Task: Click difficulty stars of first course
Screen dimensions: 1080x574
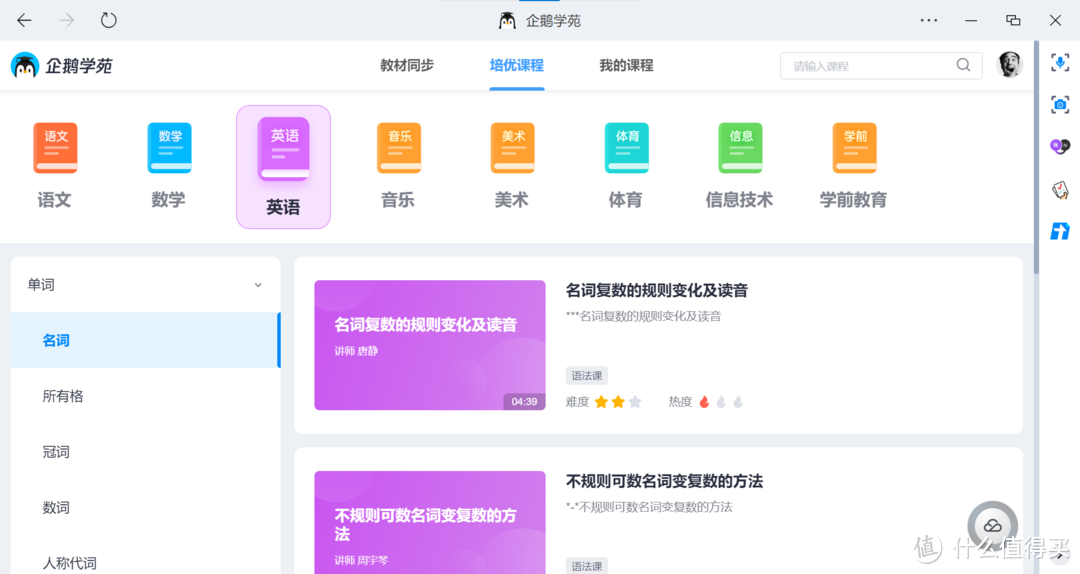Action: (618, 402)
